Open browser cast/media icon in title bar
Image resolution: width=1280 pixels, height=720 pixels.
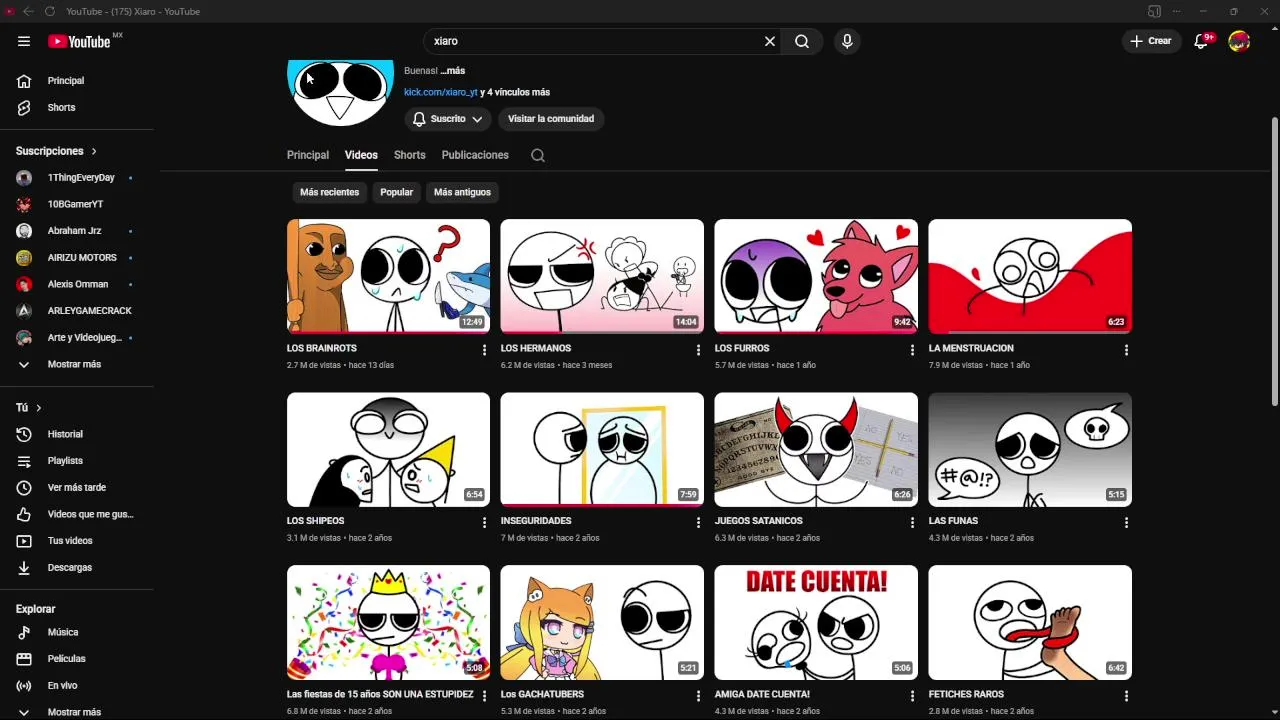[x=1154, y=11]
